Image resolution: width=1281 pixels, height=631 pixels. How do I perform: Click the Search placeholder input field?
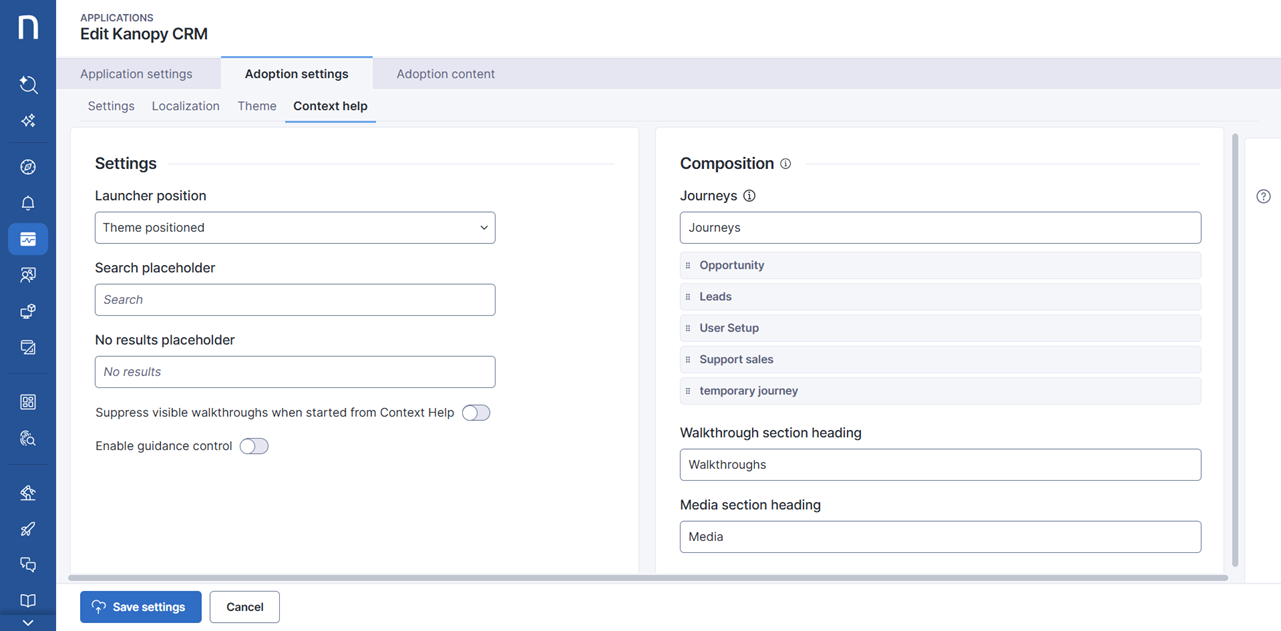click(x=295, y=300)
